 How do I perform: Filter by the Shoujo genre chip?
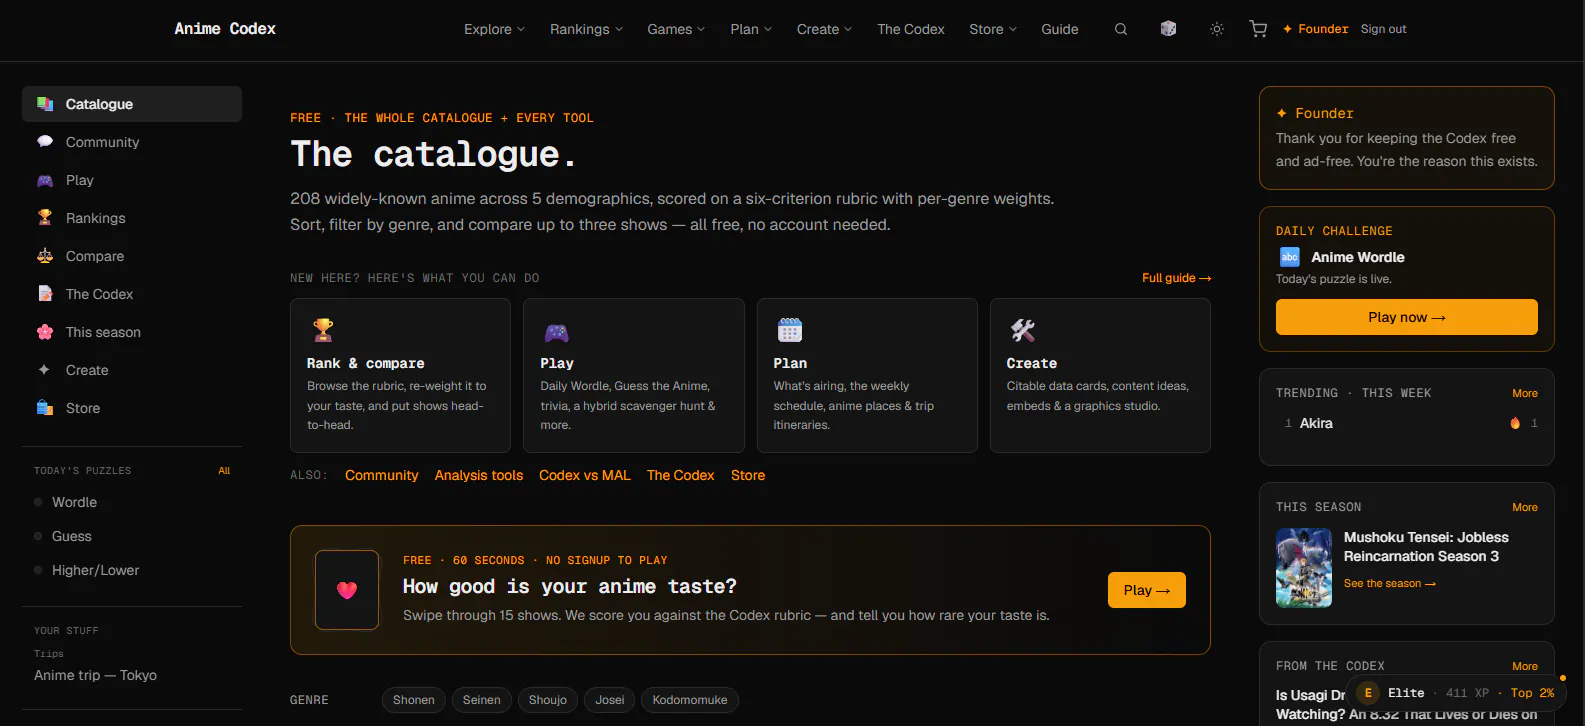[548, 700]
